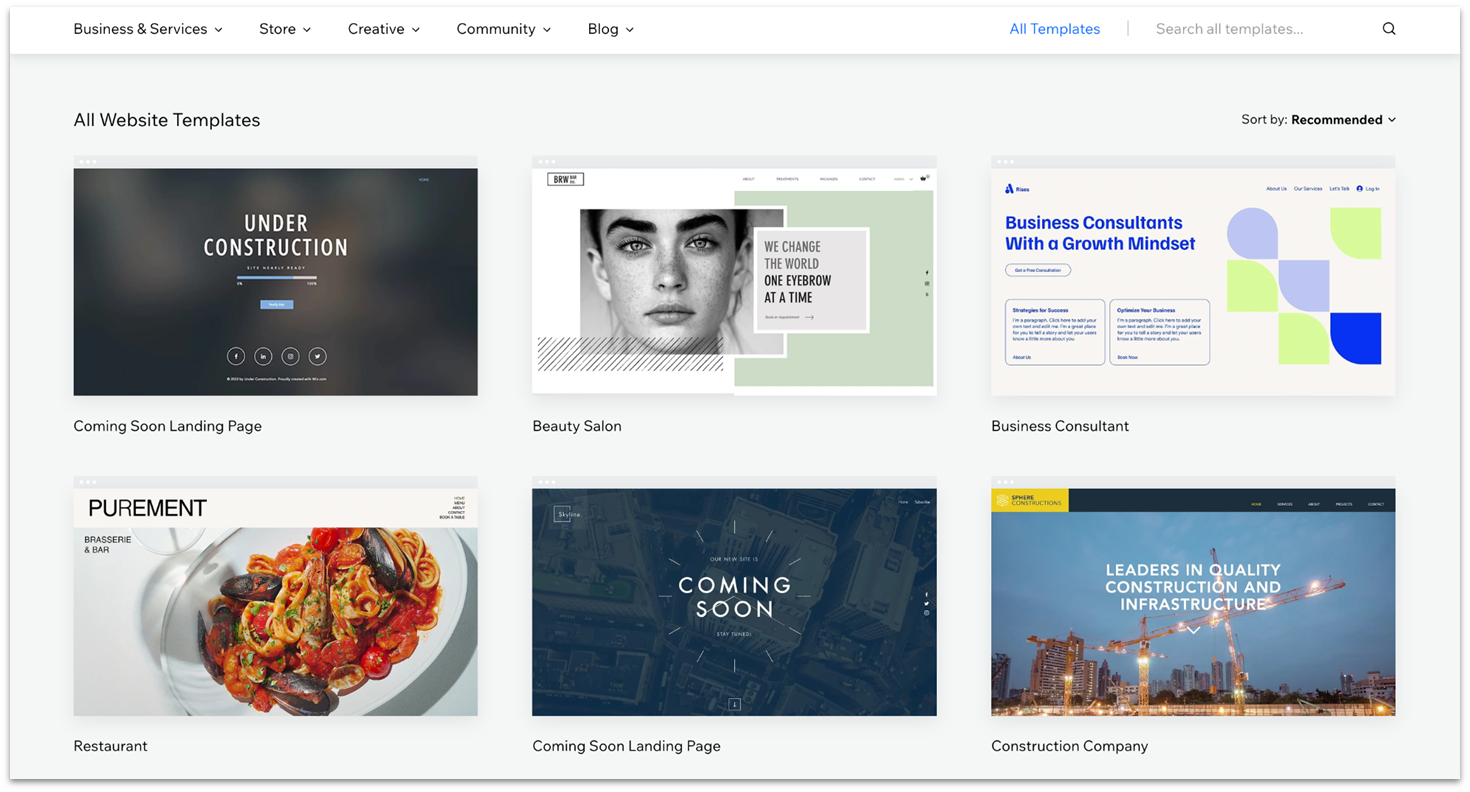The width and height of the screenshot is (1470, 792).
Task: Click the shopping cart icon in Beauty Salon template
Action: 923,179
